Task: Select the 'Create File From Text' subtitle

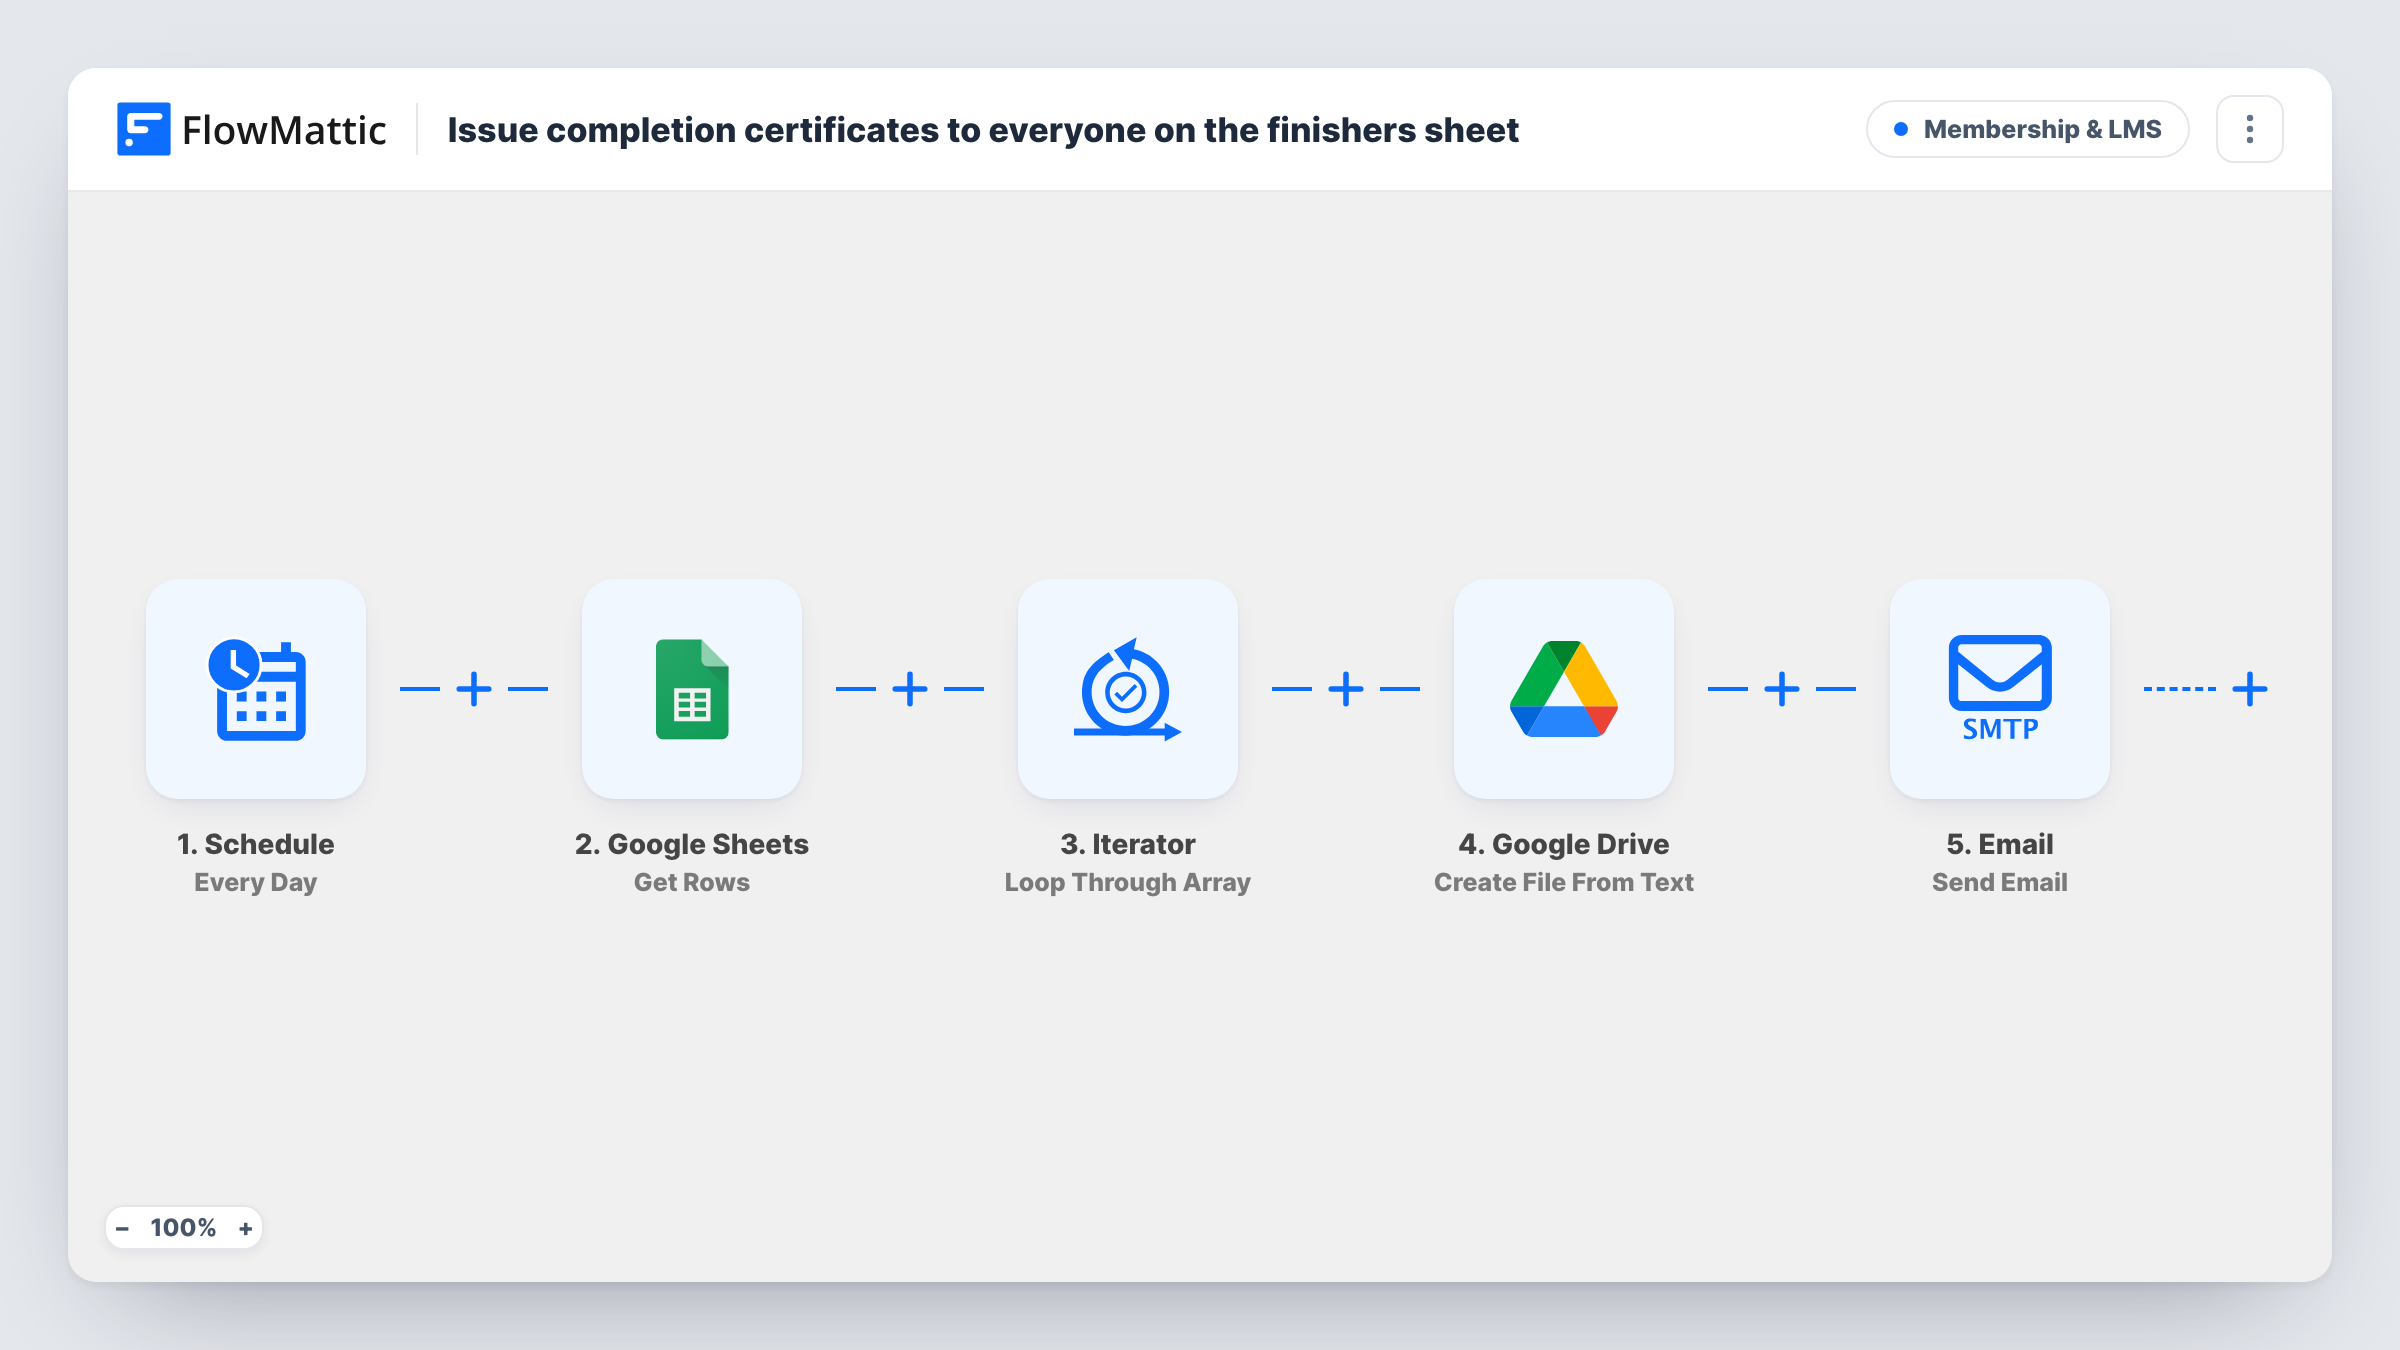Action: tap(1564, 882)
